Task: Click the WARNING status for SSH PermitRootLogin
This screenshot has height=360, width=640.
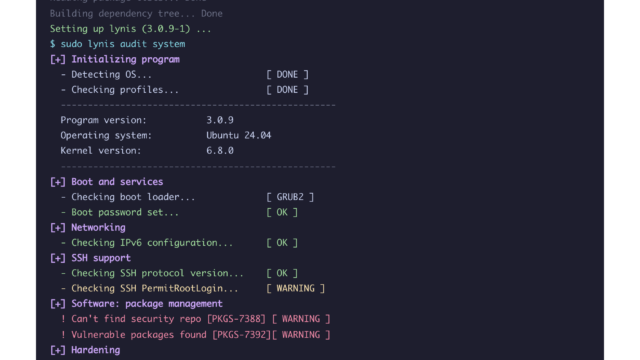Action: pyautogui.click(x=296, y=289)
